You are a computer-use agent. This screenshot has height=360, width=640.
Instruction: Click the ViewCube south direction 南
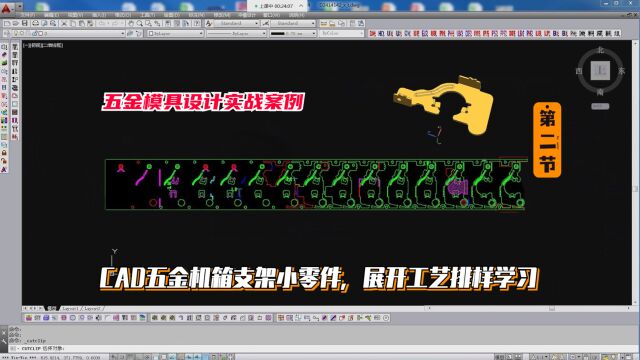tap(600, 92)
